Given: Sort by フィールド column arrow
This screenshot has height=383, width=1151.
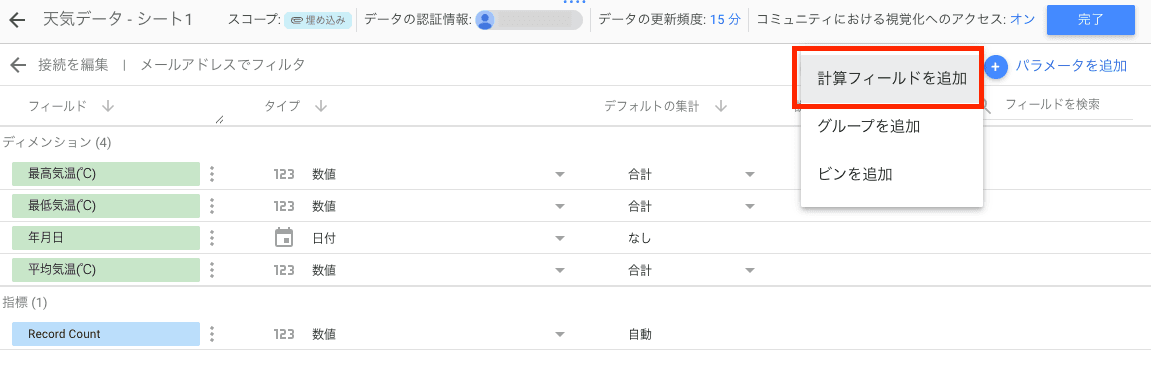Looking at the screenshot, I should 108,106.
